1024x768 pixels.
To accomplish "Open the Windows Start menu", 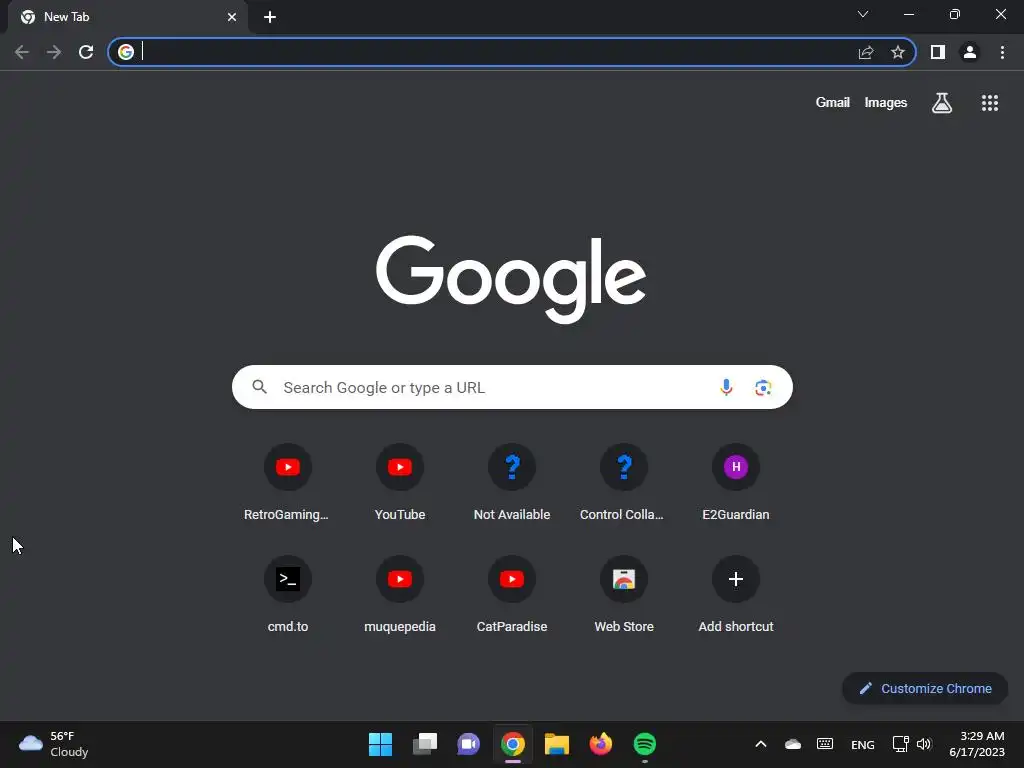I will point(380,744).
